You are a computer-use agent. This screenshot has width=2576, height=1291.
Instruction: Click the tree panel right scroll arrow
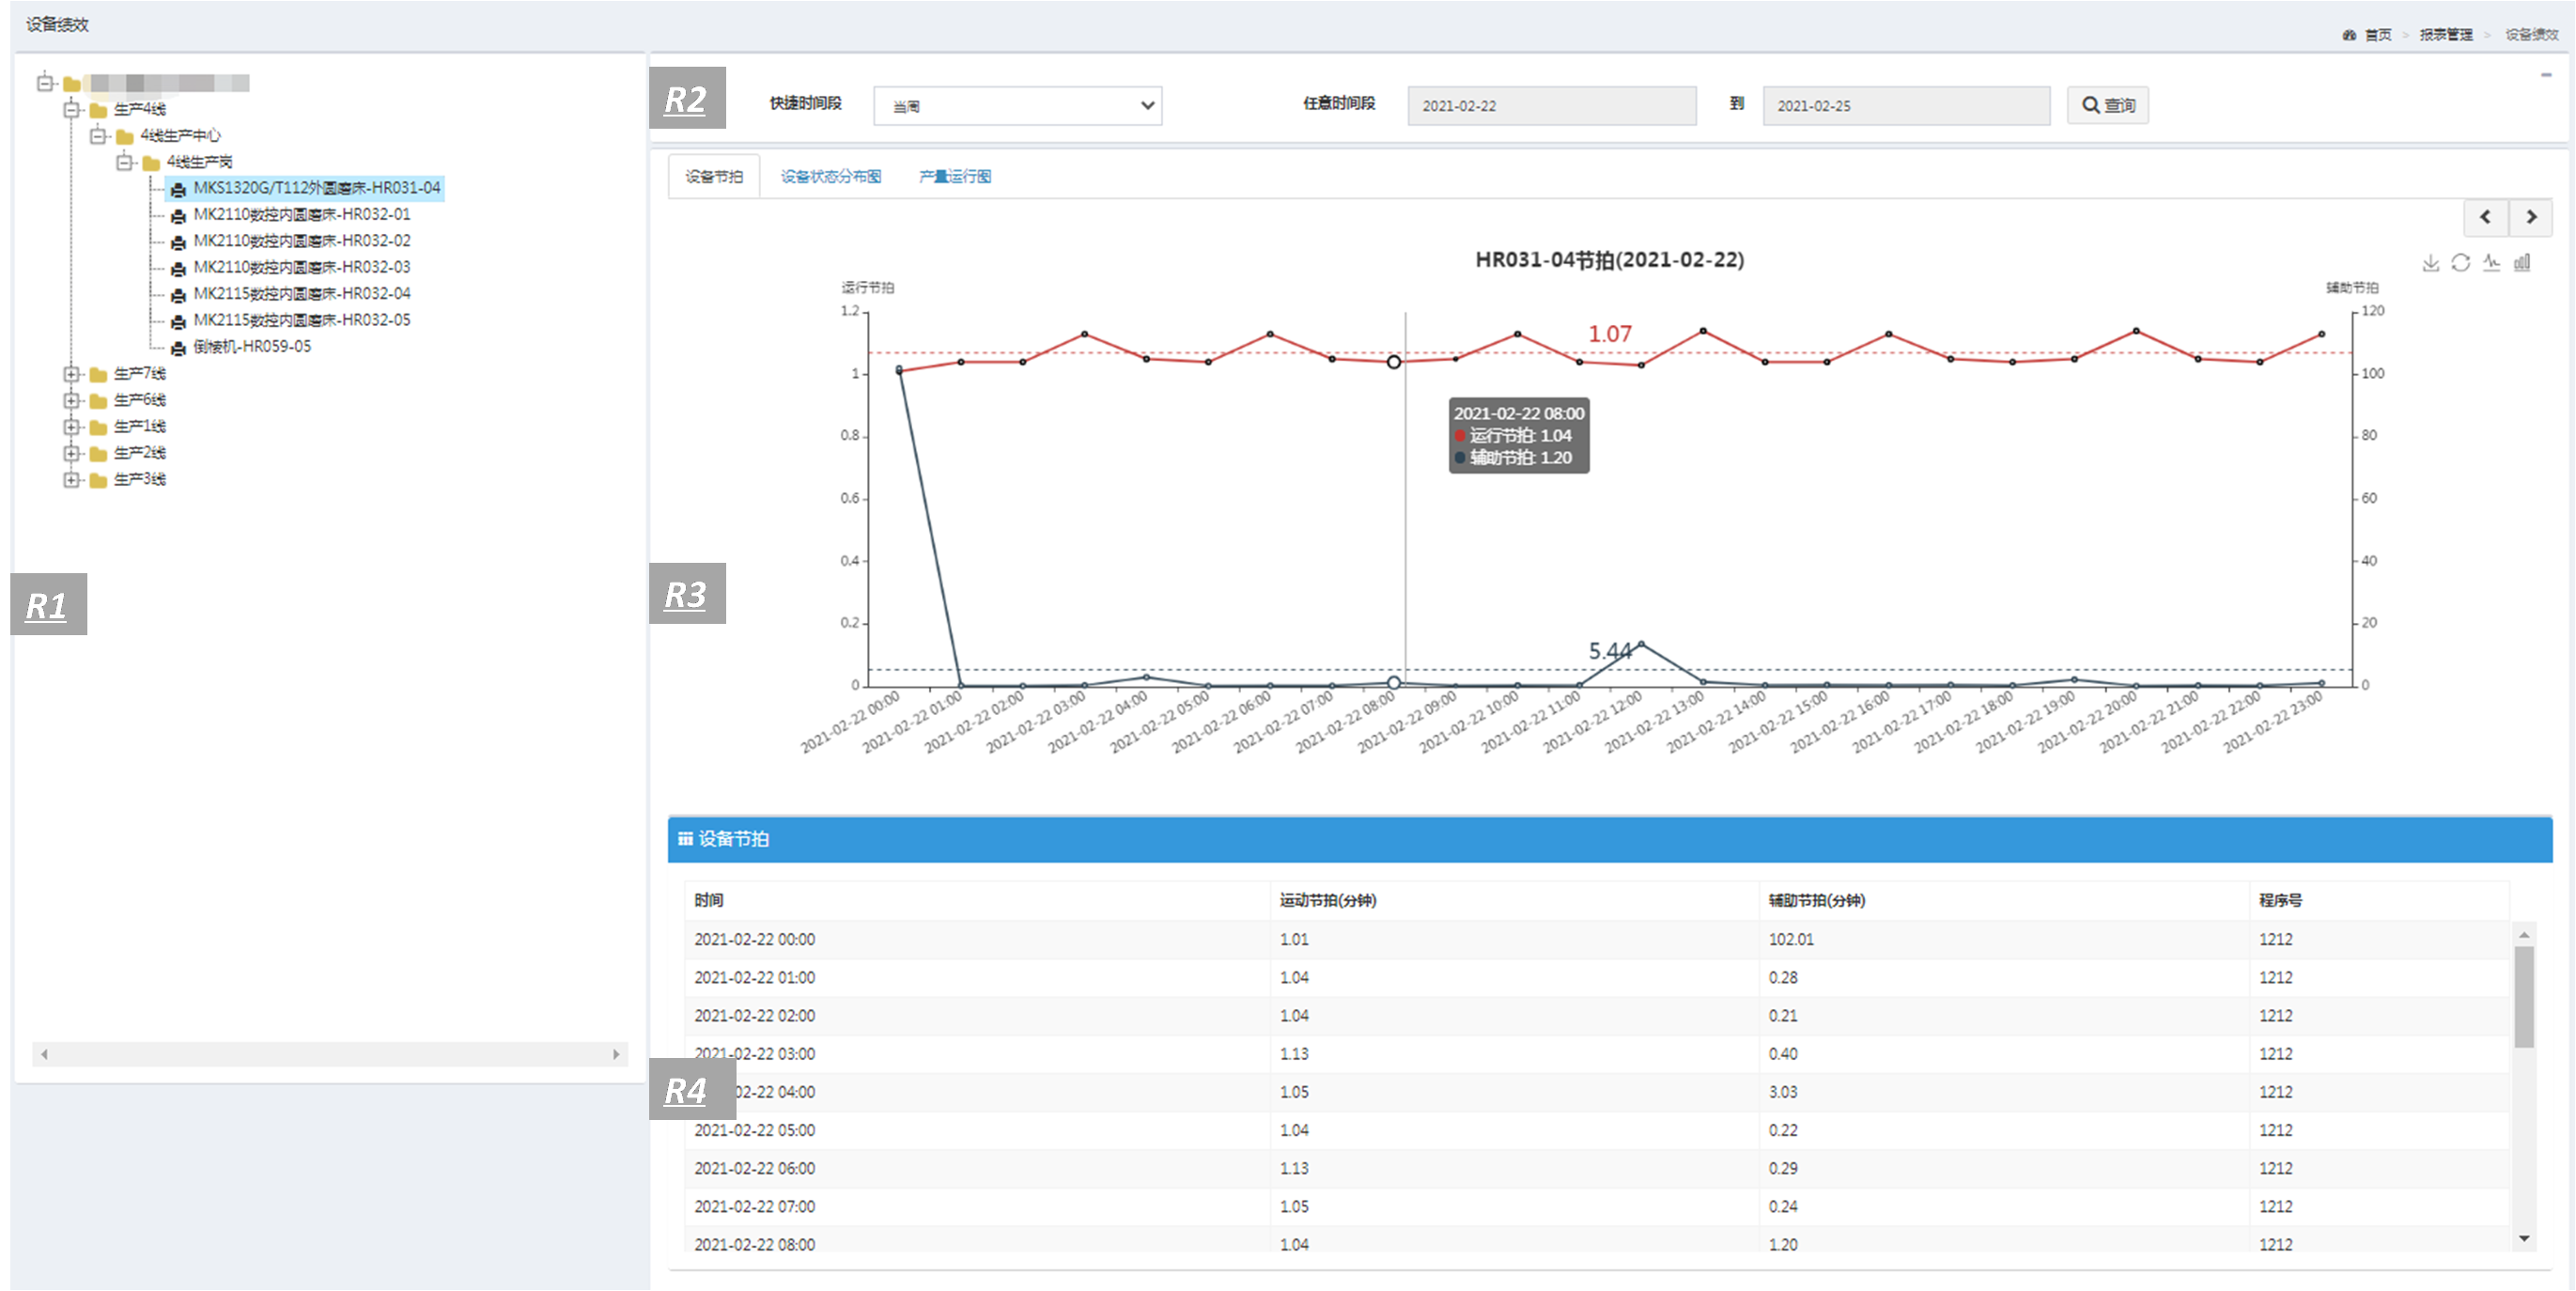(616, 1054)
